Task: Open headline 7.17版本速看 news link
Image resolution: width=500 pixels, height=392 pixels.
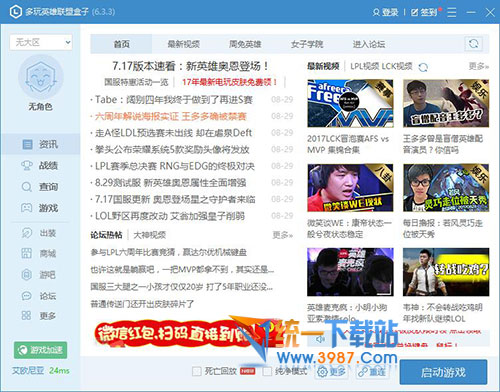Action: tap(191, 66)
